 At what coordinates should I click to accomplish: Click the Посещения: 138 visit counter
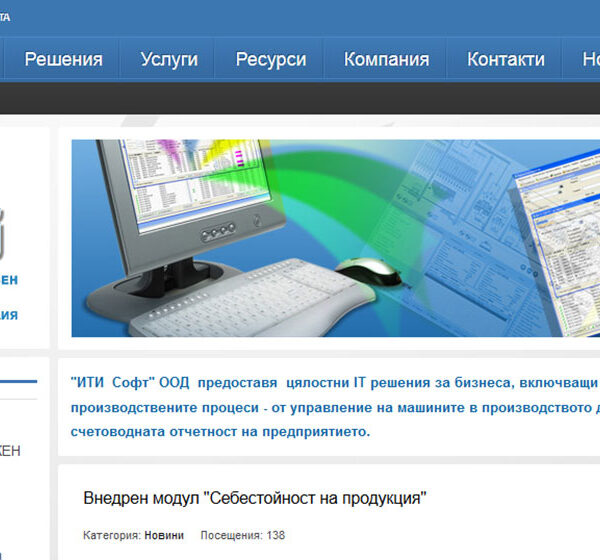pyautogui.click(x=243, y=536)
